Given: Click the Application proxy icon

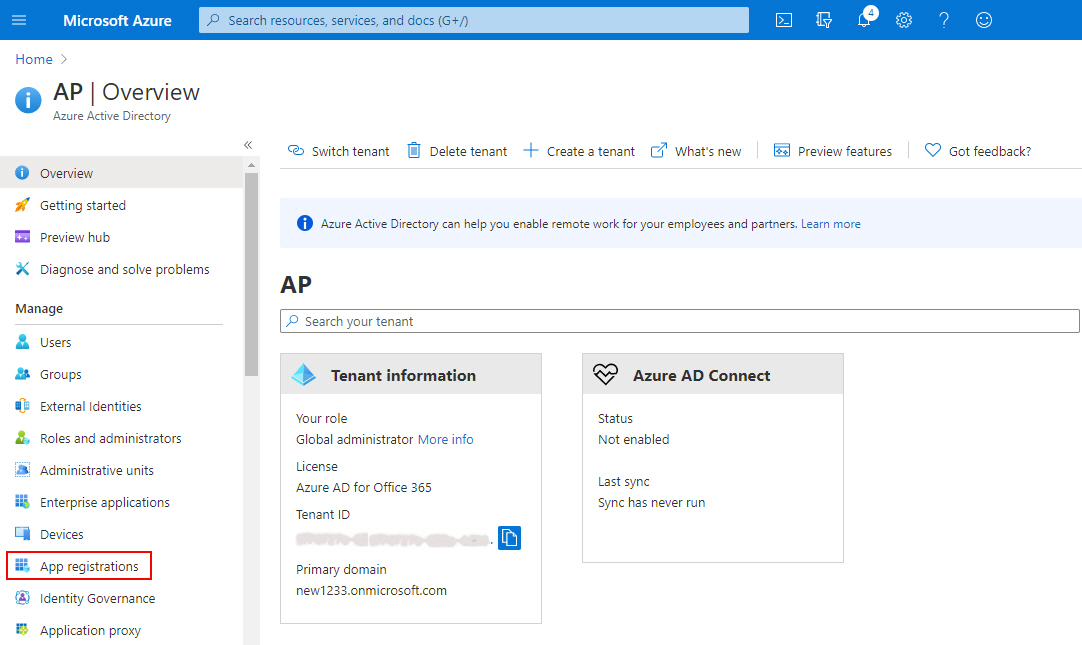Looking at the screenshot, I should pyautogui.click(x=22, y=629).
